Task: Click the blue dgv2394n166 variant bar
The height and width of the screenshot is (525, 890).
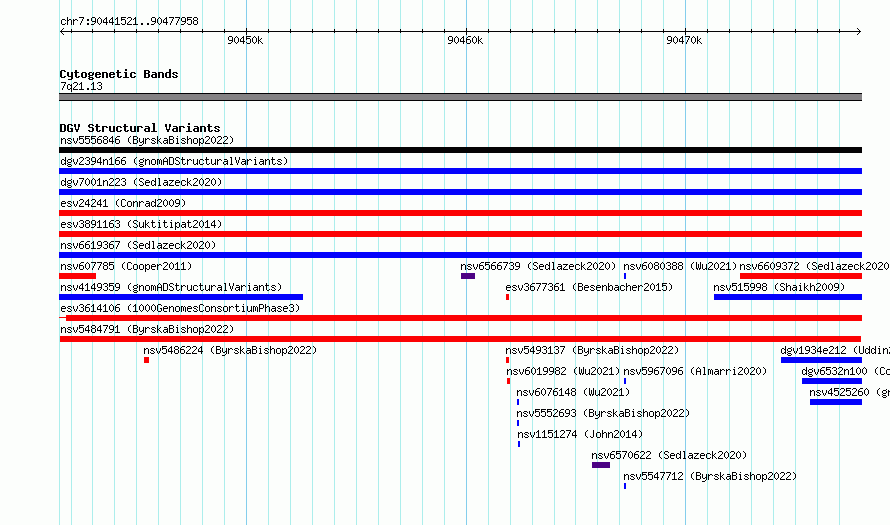Action: [460, 171]
